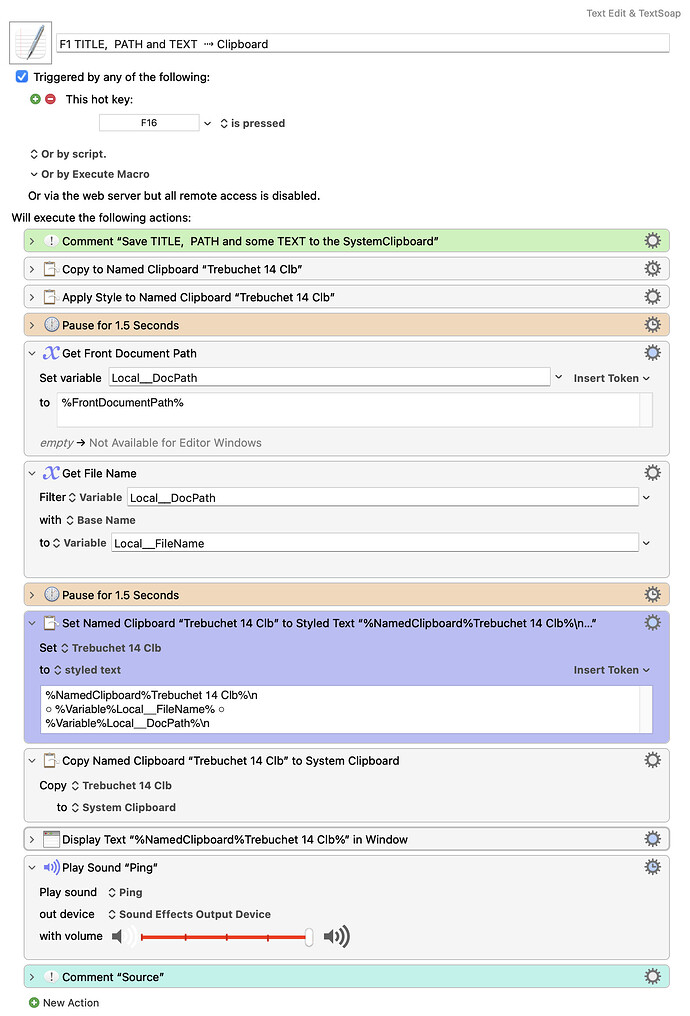The height and width of the screenshot is (1016, 690).
Task: Expand the second 'Pause for 1.5 Seconds' action
Action: [31, 594]
